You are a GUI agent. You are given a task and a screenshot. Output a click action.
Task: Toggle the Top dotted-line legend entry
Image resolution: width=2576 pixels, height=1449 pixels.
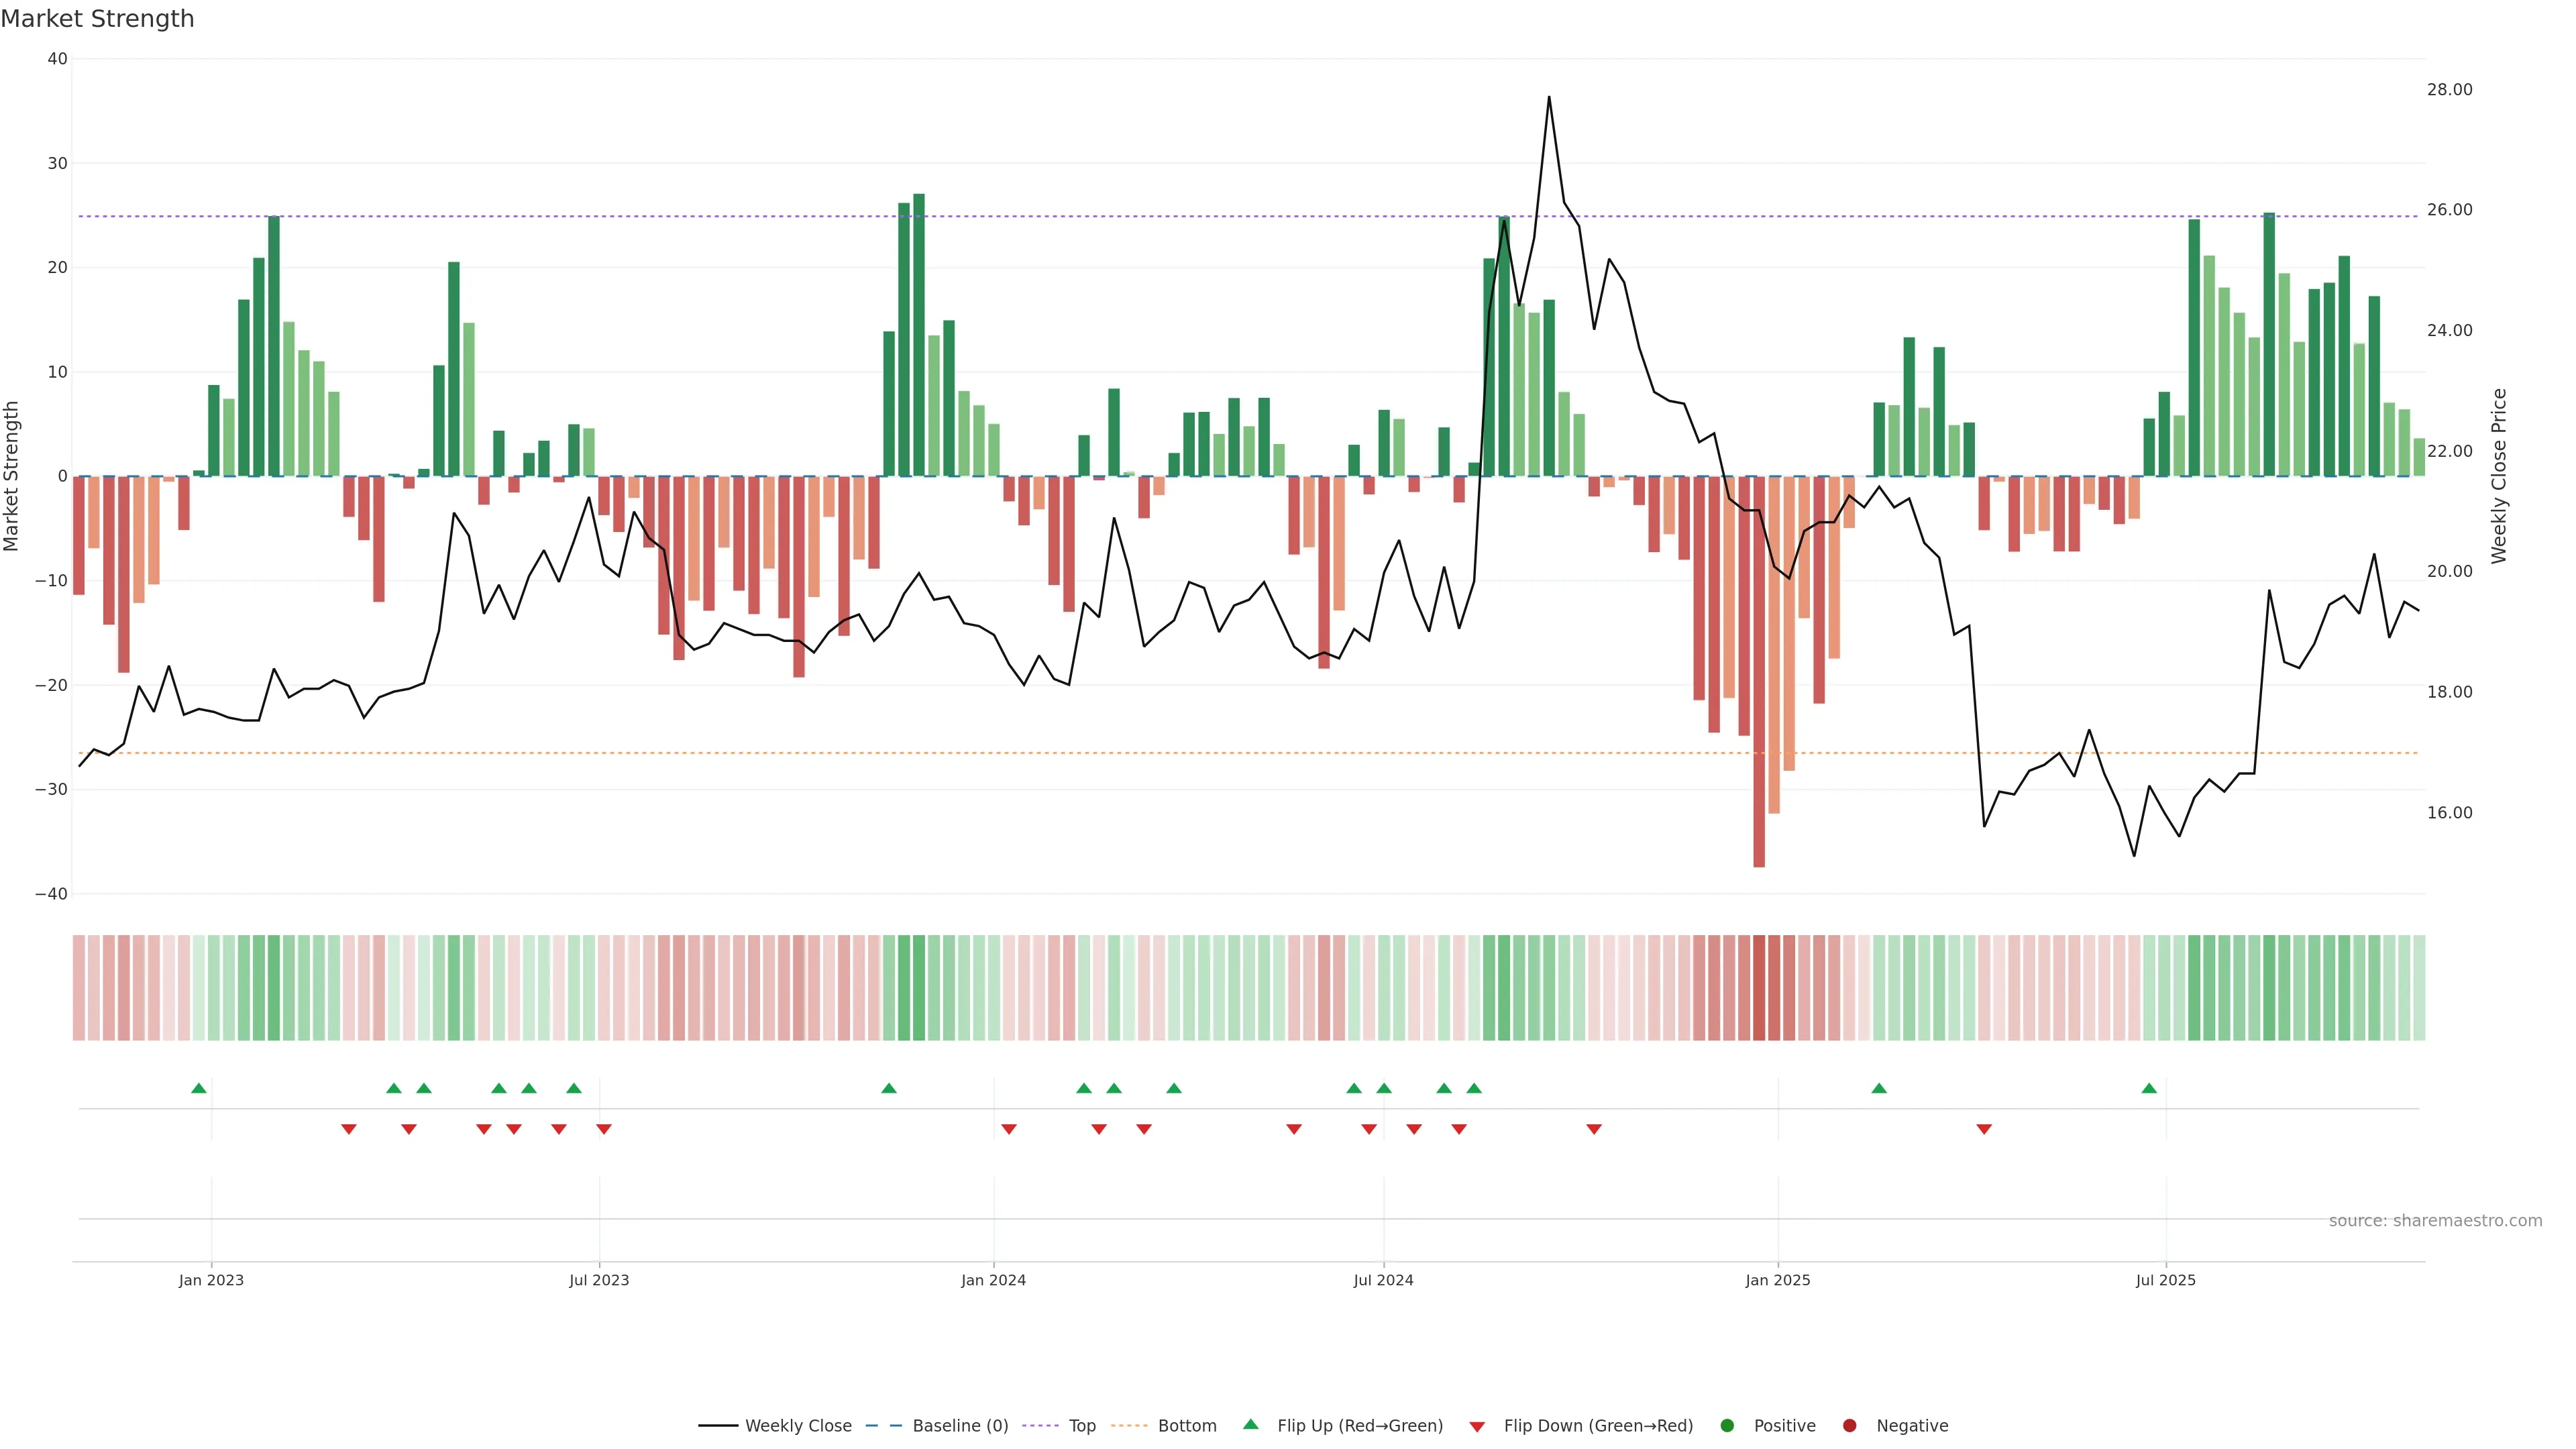point(1042,1425)
